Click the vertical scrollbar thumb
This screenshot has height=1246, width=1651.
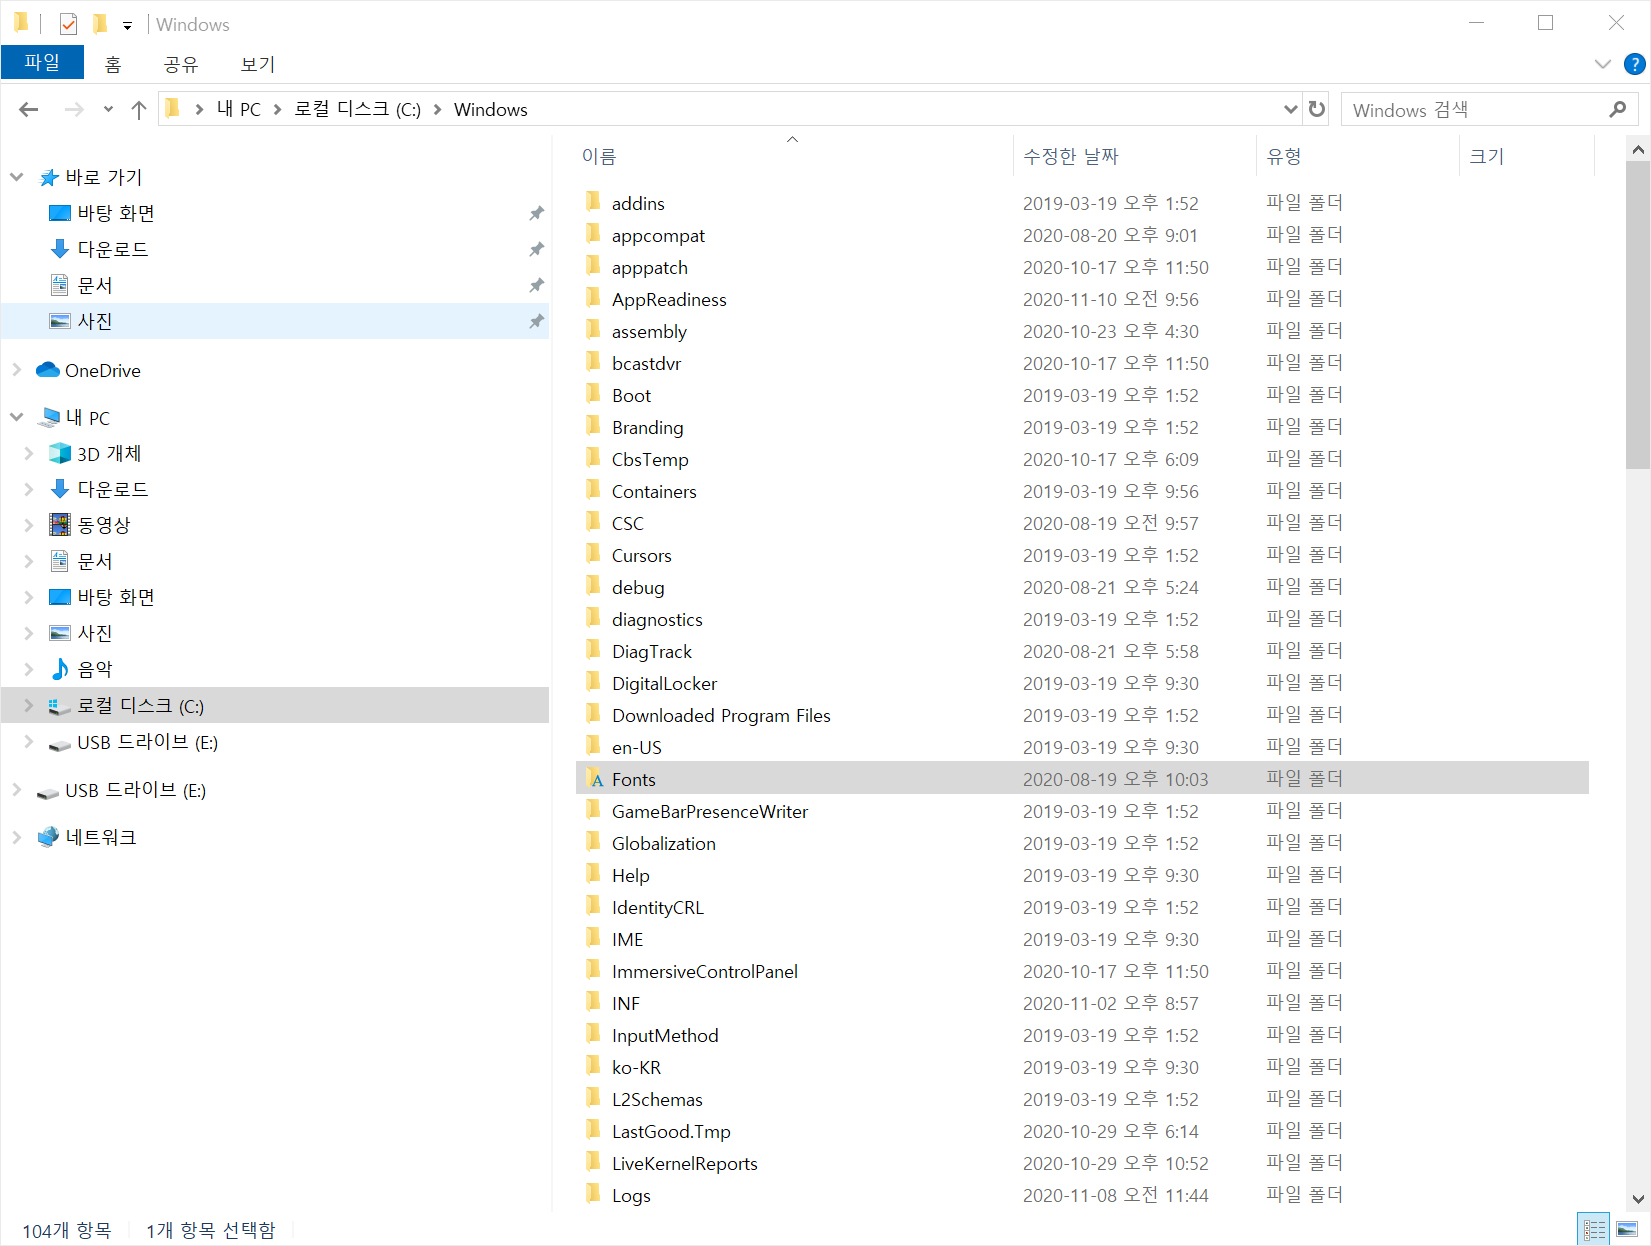coord(1638,314)
